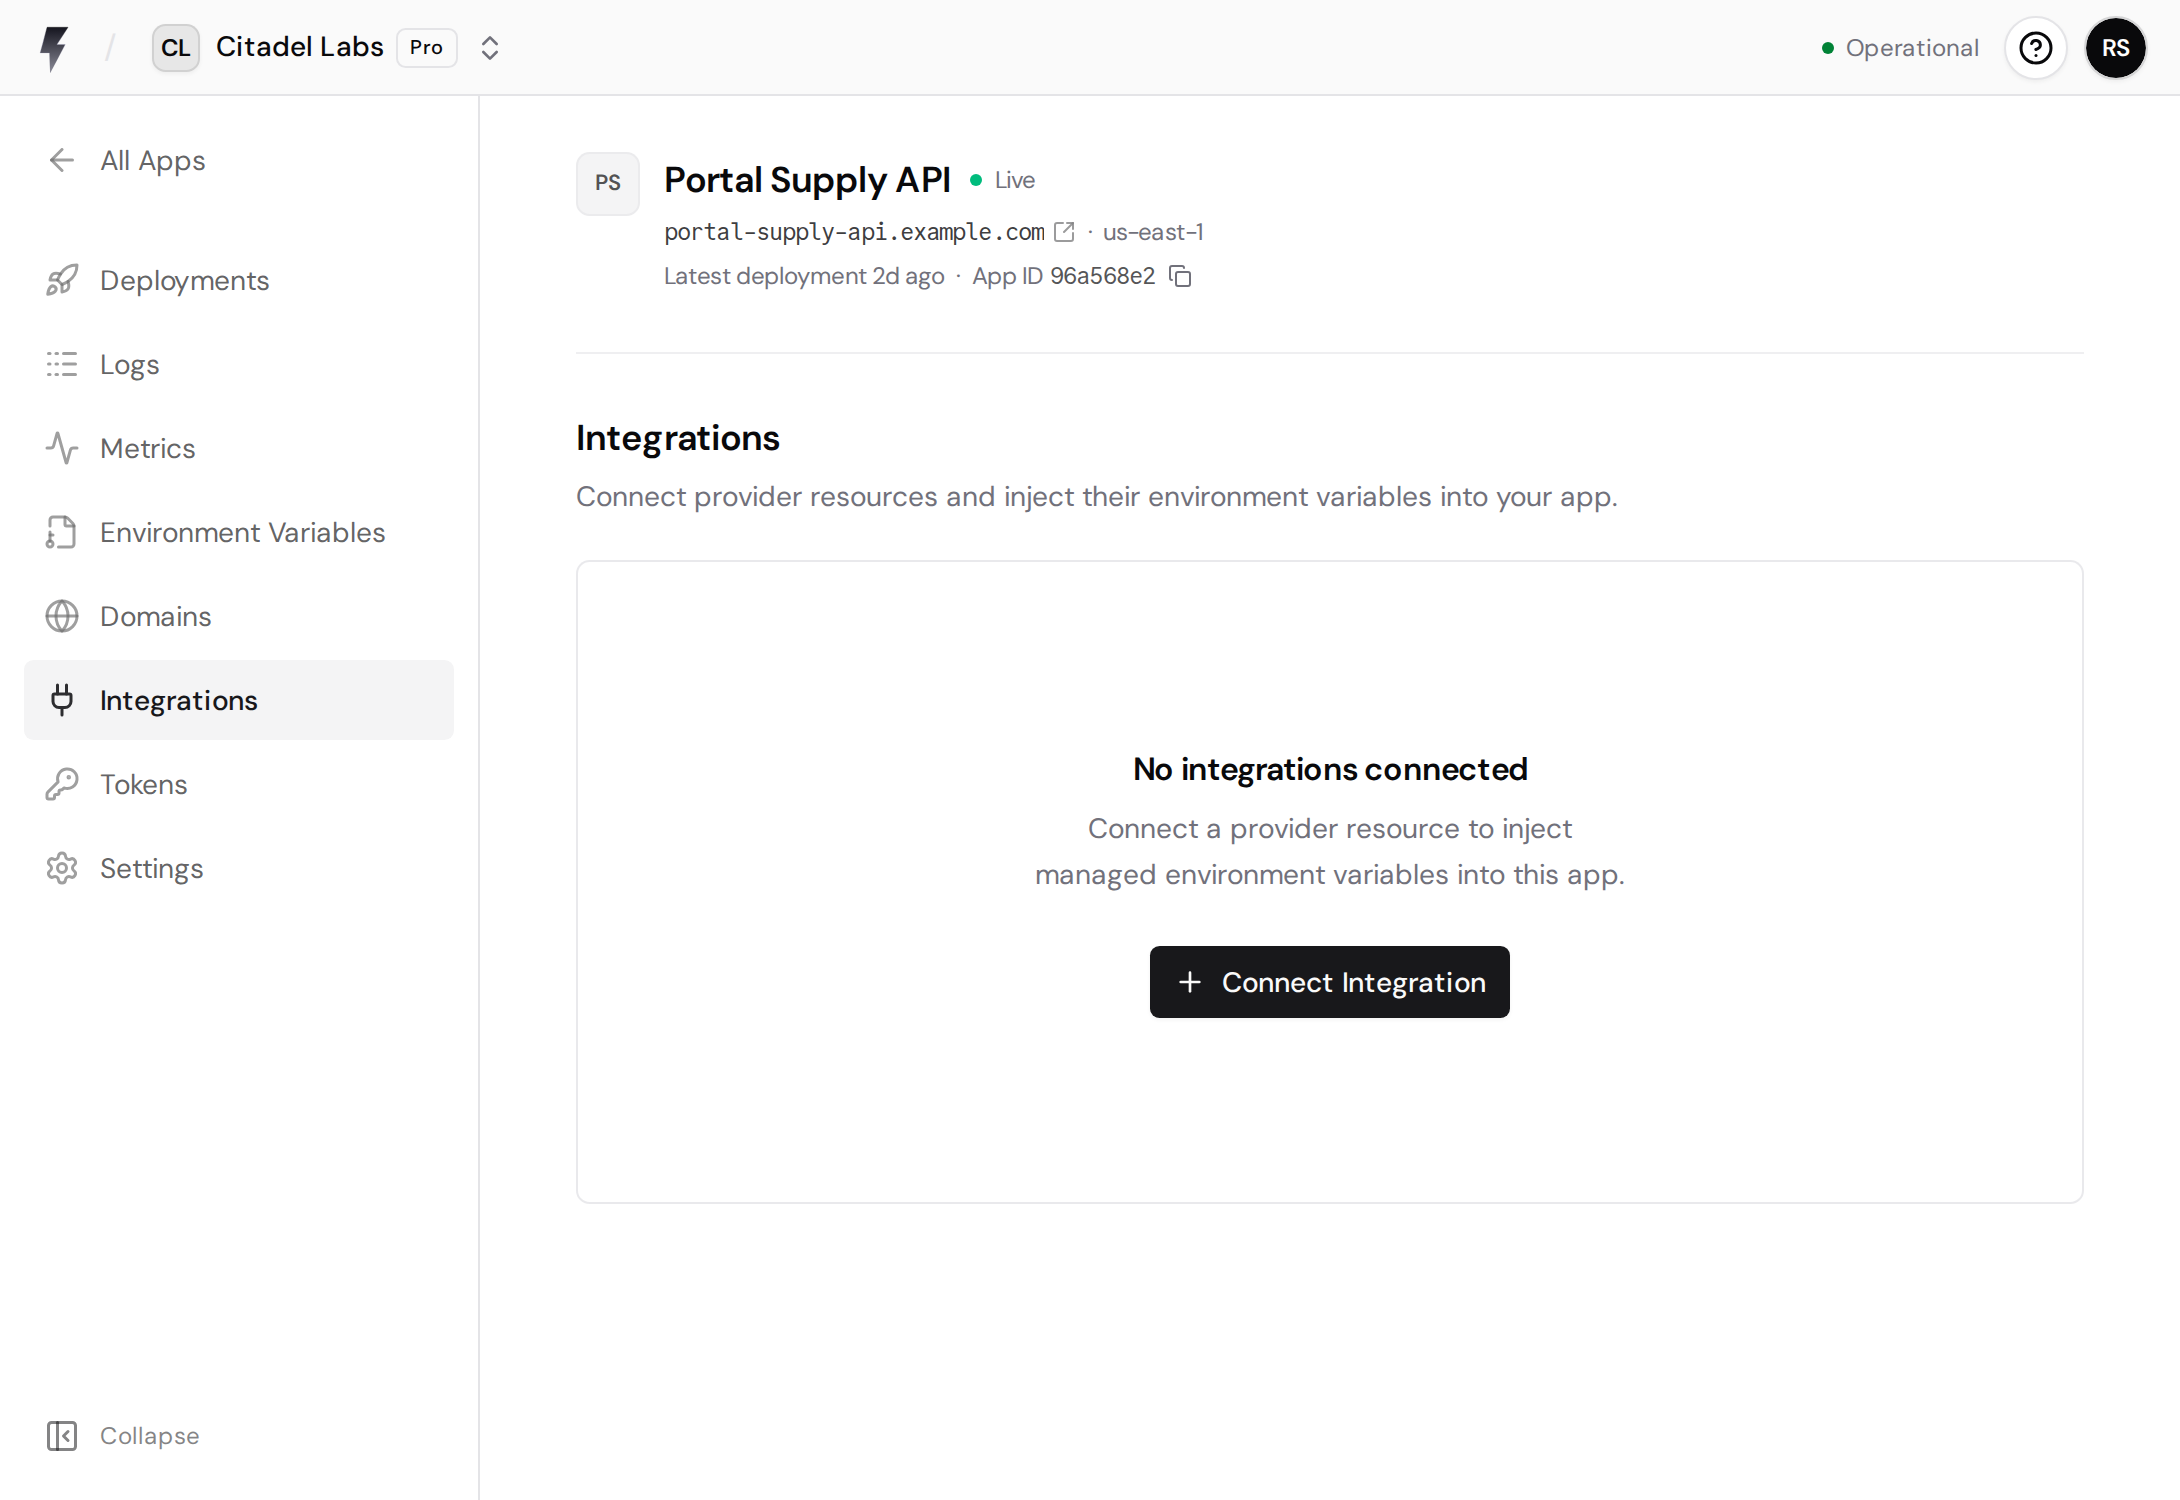
Task: Click the Tokens key icon
Action: (62, 784)
